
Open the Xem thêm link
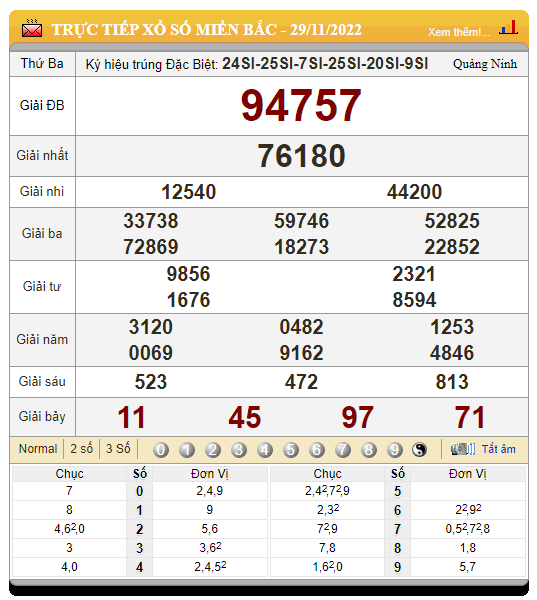point(459,32)
